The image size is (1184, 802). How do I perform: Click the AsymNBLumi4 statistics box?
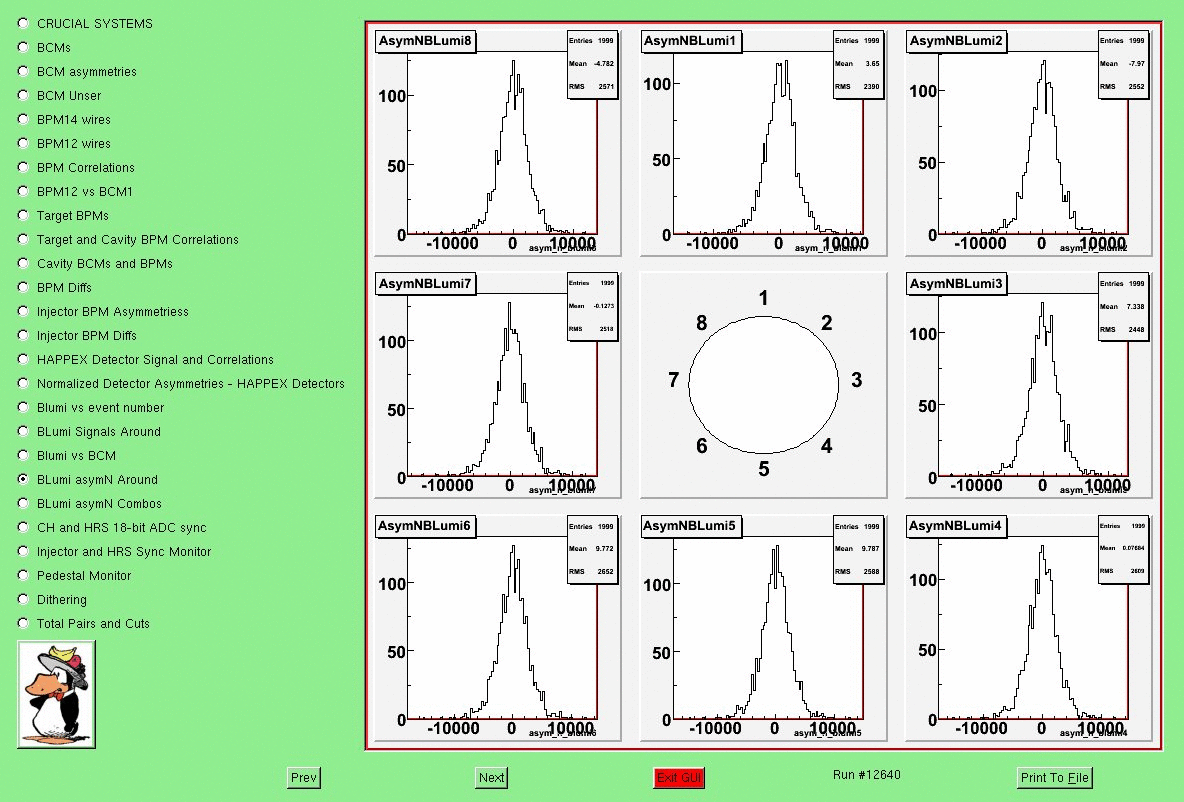click(x=1124, y=549)
